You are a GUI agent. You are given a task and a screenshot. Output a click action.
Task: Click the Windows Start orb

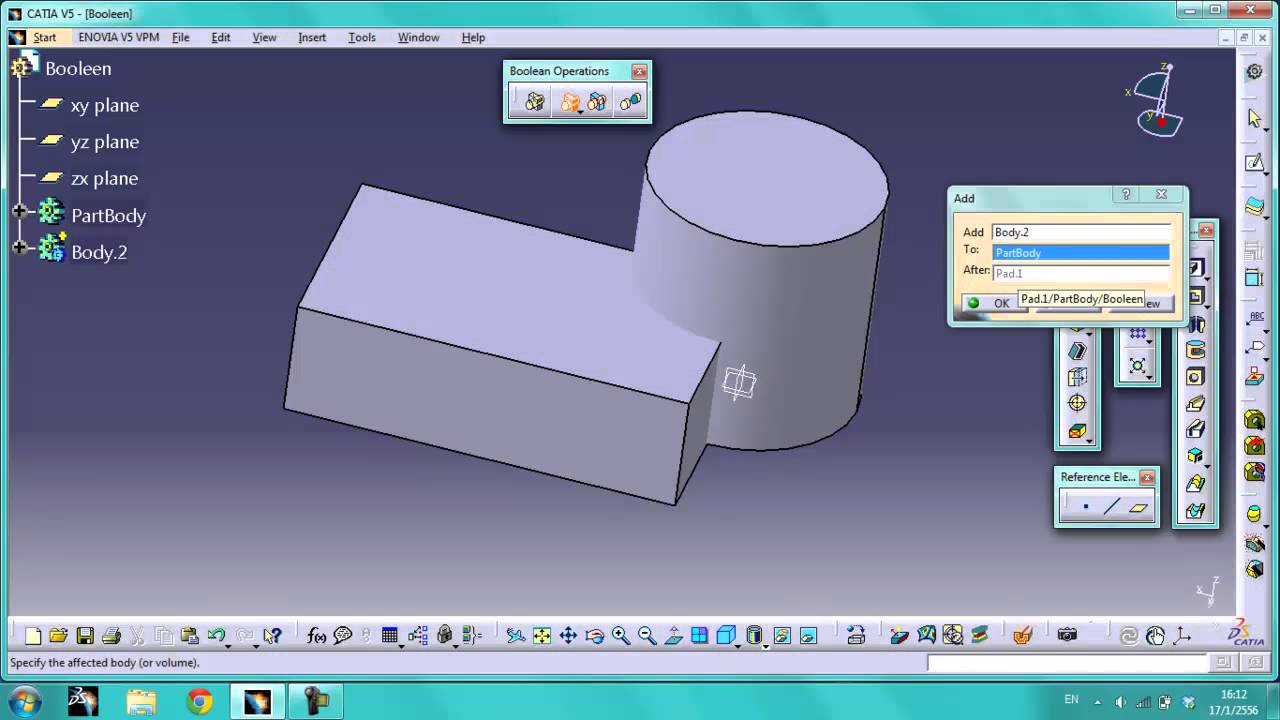22,700
